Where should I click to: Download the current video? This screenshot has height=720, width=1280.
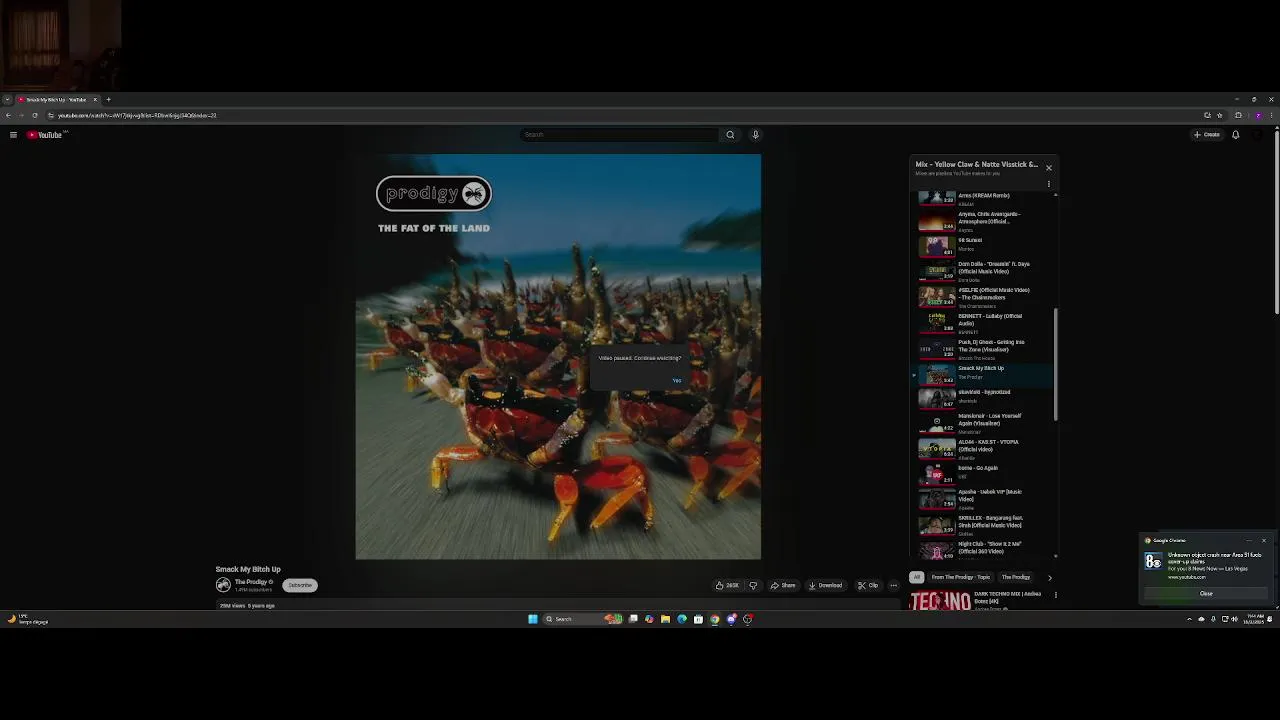click(x=826, y=586)
